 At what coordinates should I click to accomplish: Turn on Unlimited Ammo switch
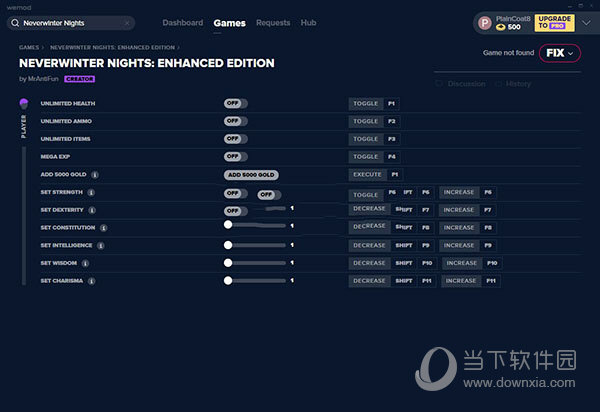pos(235,121)
